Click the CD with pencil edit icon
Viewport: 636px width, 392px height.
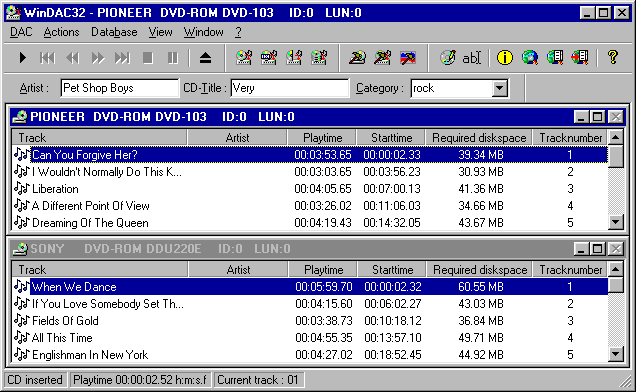pos(447,58)
